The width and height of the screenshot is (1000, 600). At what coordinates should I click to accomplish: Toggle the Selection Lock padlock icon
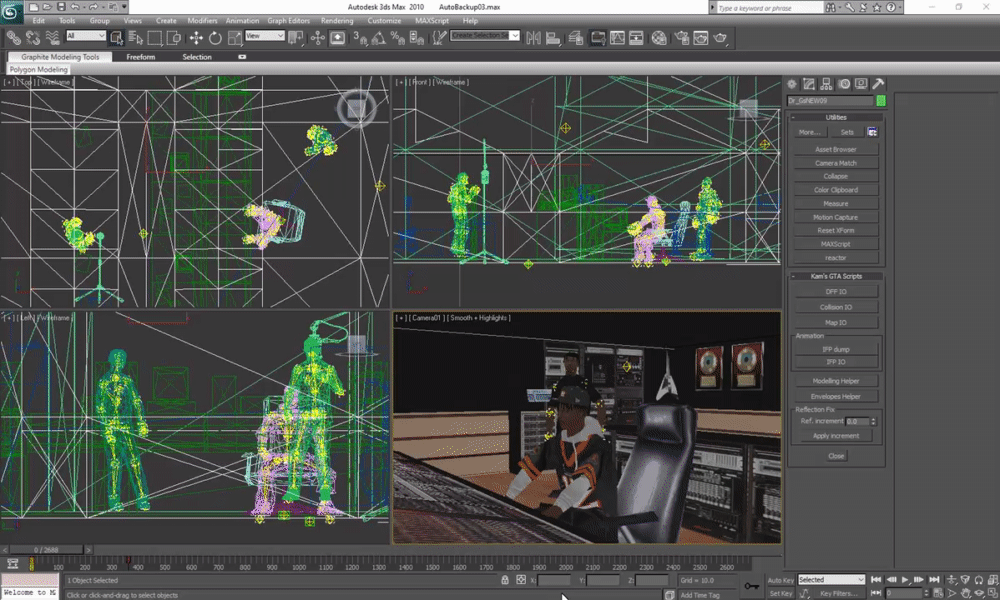pos(504,580)
